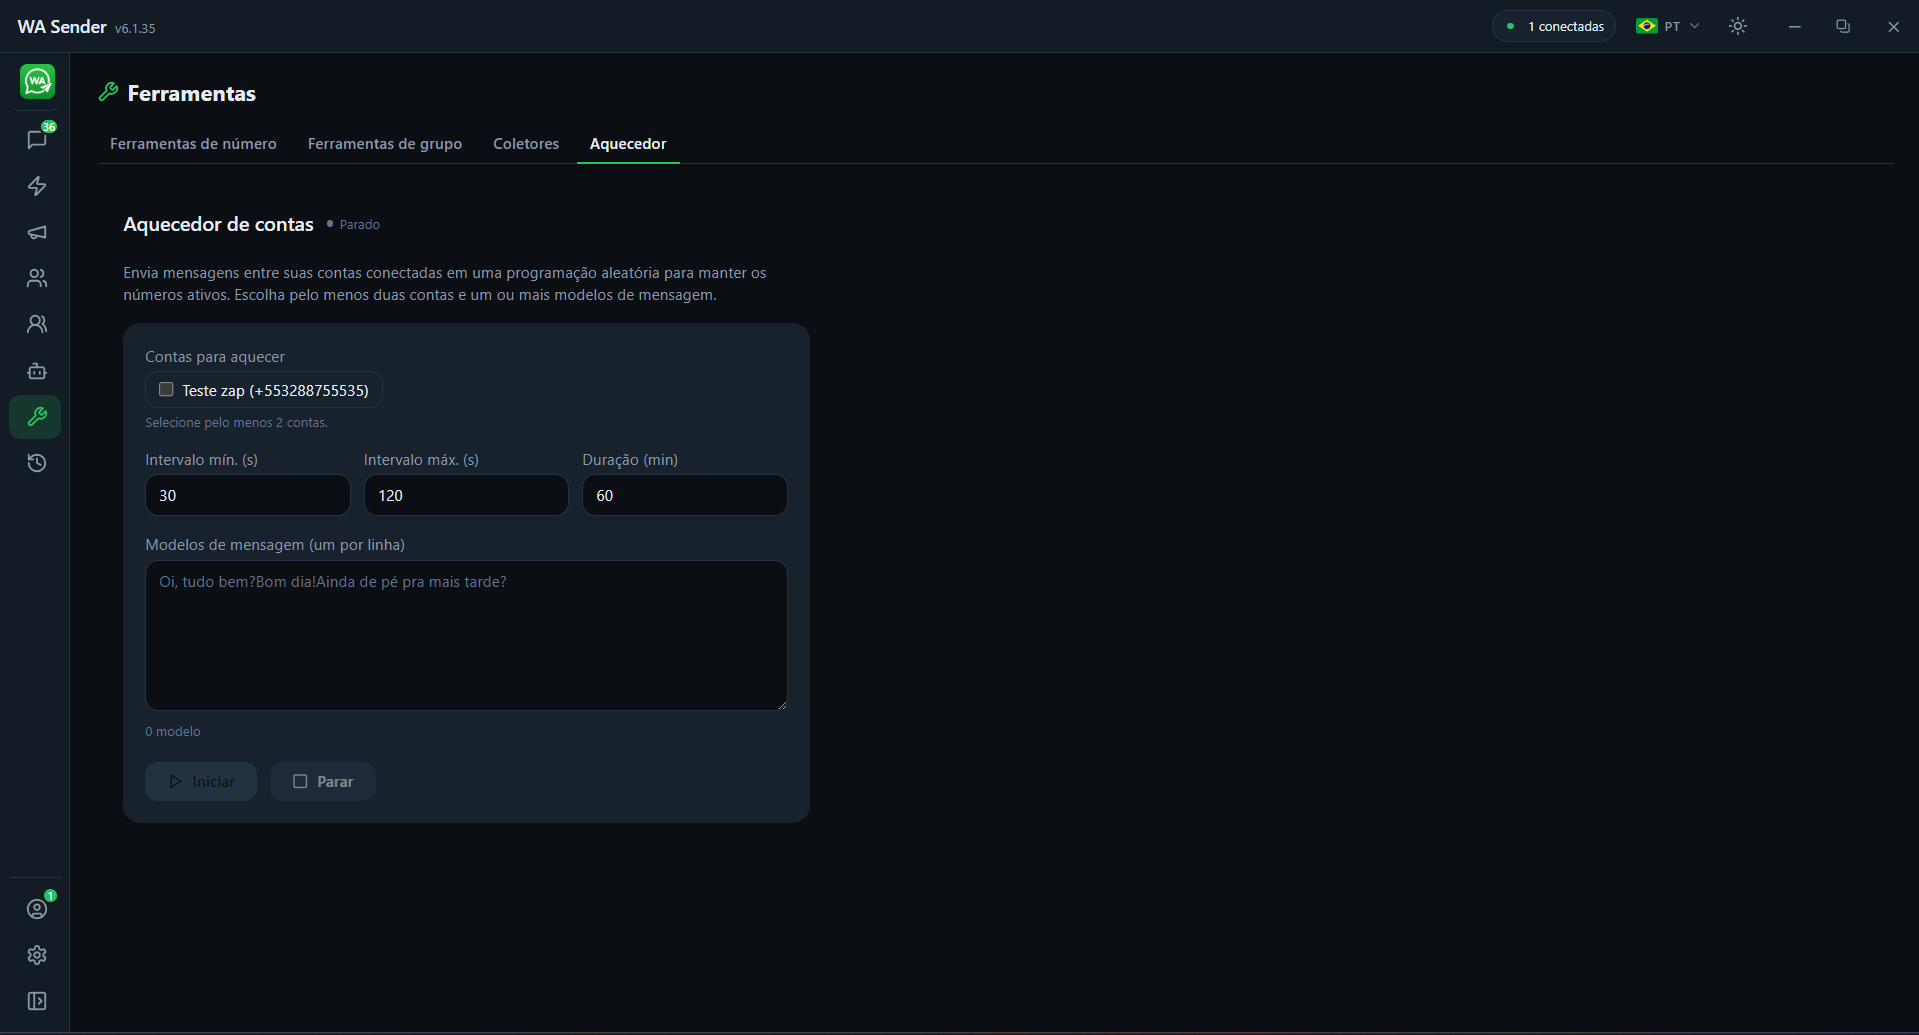
Task: Click the Parar button
Action: [323, 782]
